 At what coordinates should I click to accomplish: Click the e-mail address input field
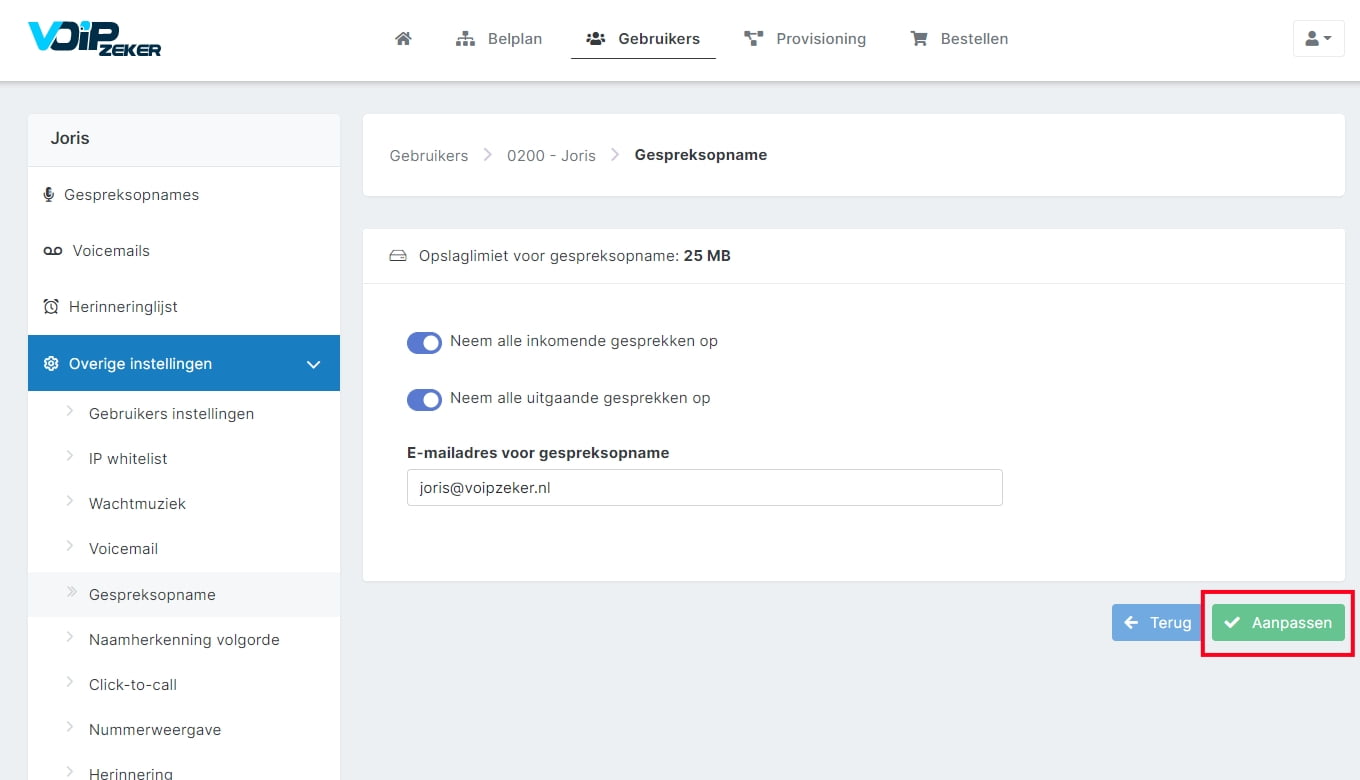pyautogui.click(x=704, y=488)
